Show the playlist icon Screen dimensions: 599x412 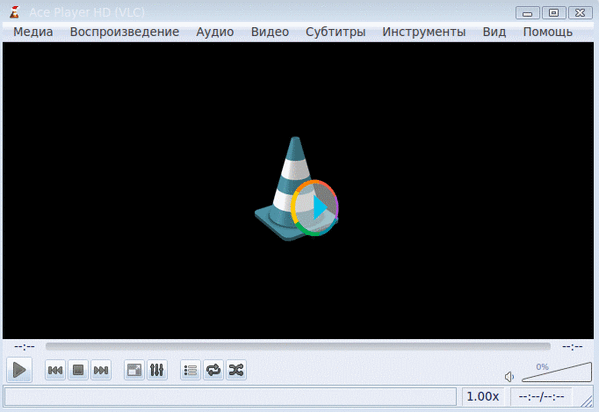(190, 370)
